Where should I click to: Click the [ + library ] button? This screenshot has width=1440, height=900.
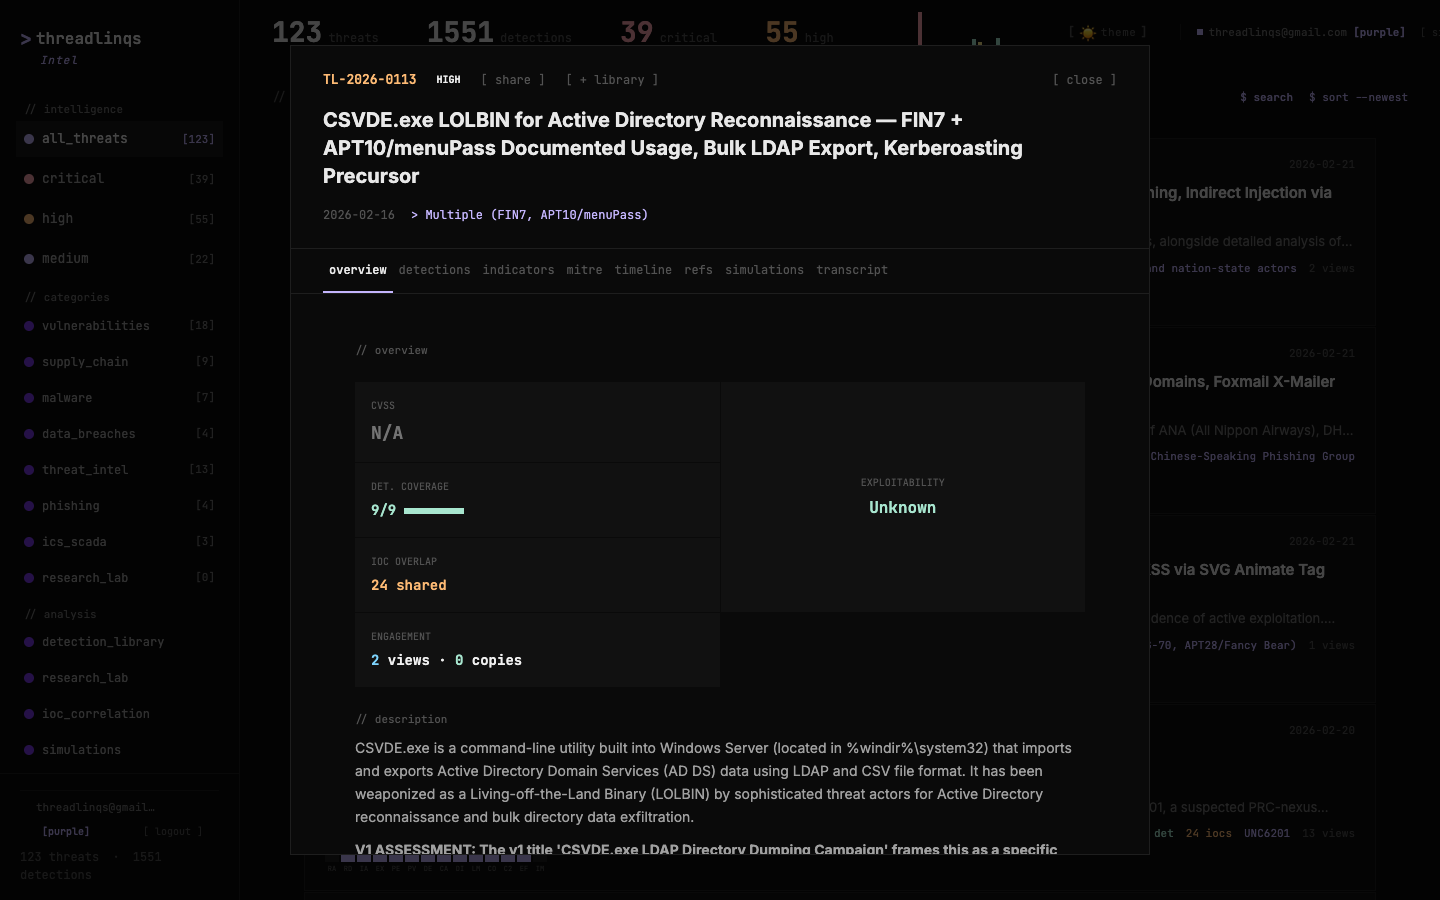click(611, 79)
